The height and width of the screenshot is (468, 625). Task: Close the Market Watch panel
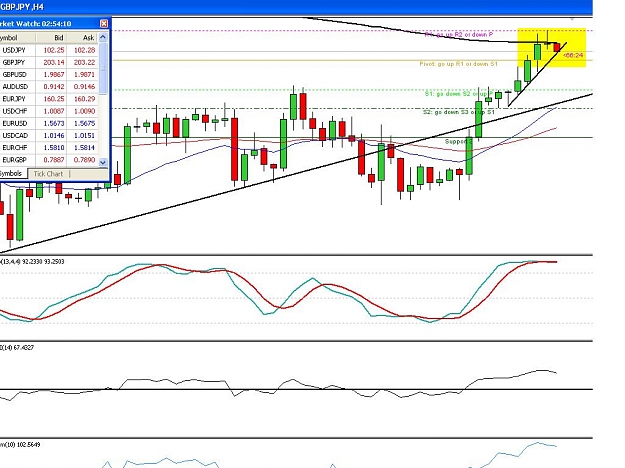tap(104, 24)
